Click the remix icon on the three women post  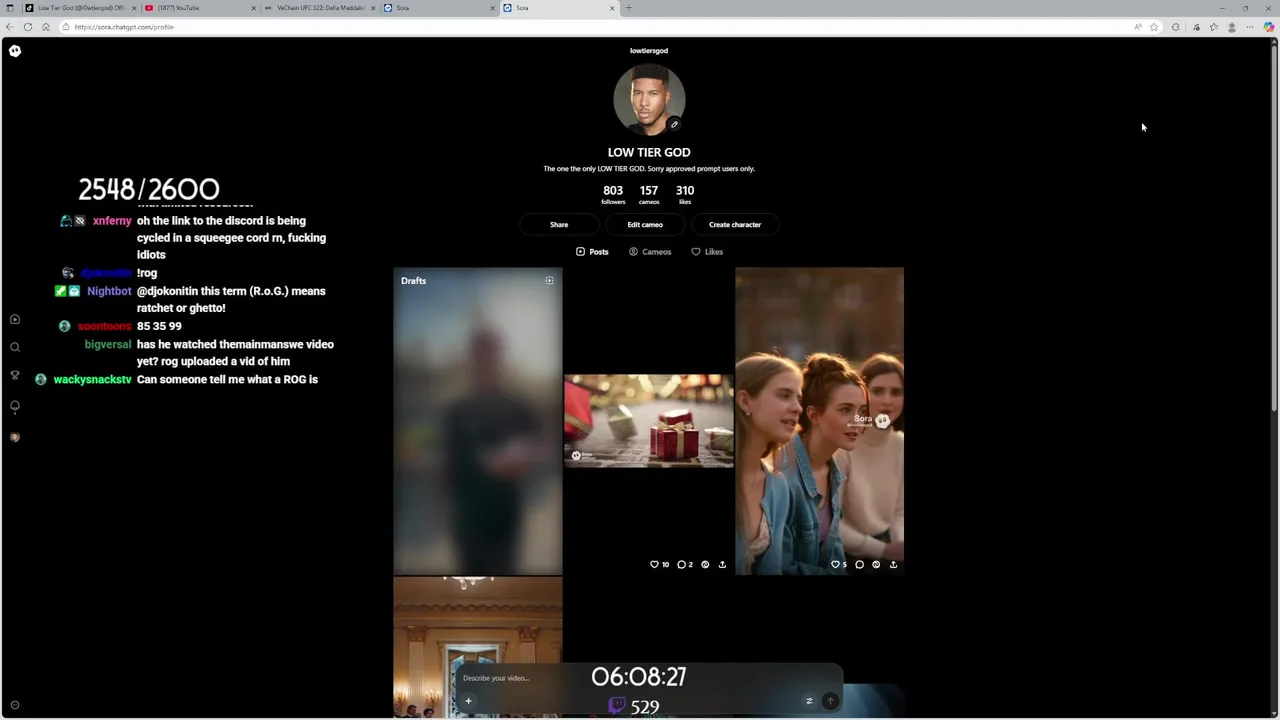point(876,564)
